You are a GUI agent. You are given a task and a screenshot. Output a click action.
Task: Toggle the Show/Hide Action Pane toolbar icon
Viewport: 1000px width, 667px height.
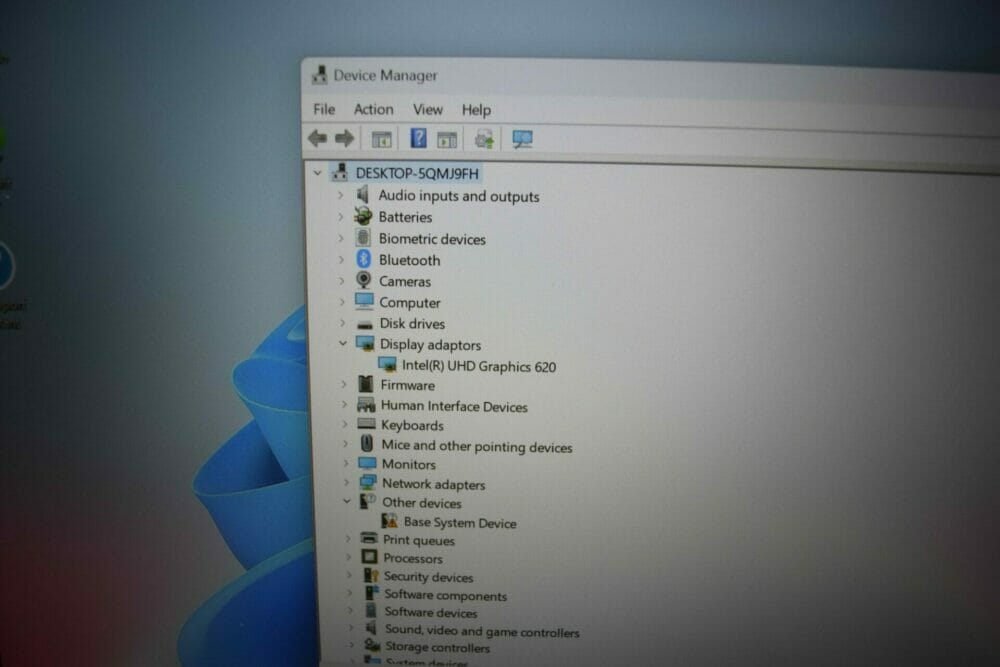click(447, 139)
